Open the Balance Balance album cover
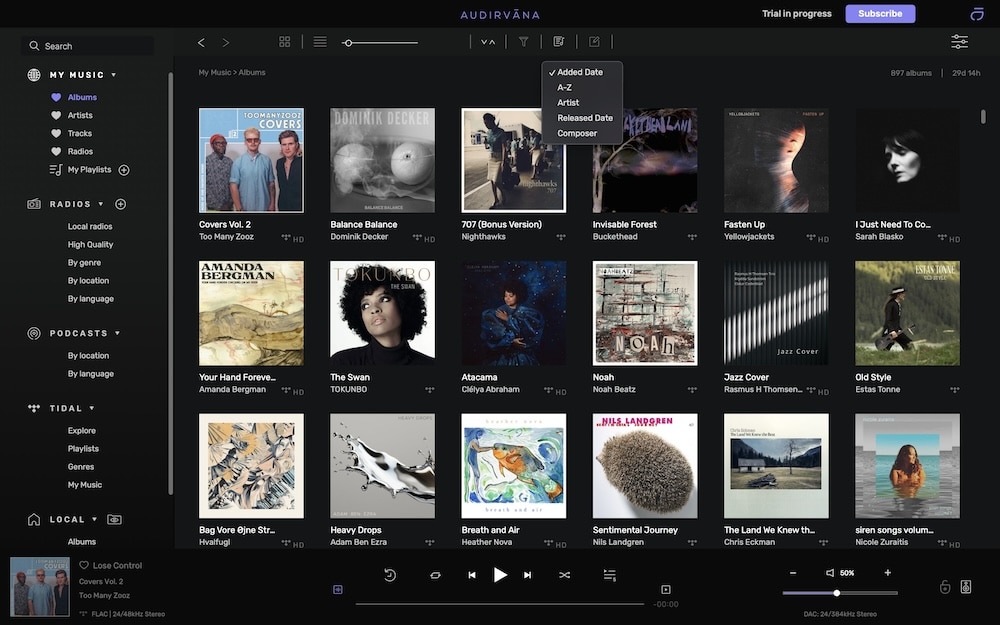1000x625 pixels. tap(383, 160)
